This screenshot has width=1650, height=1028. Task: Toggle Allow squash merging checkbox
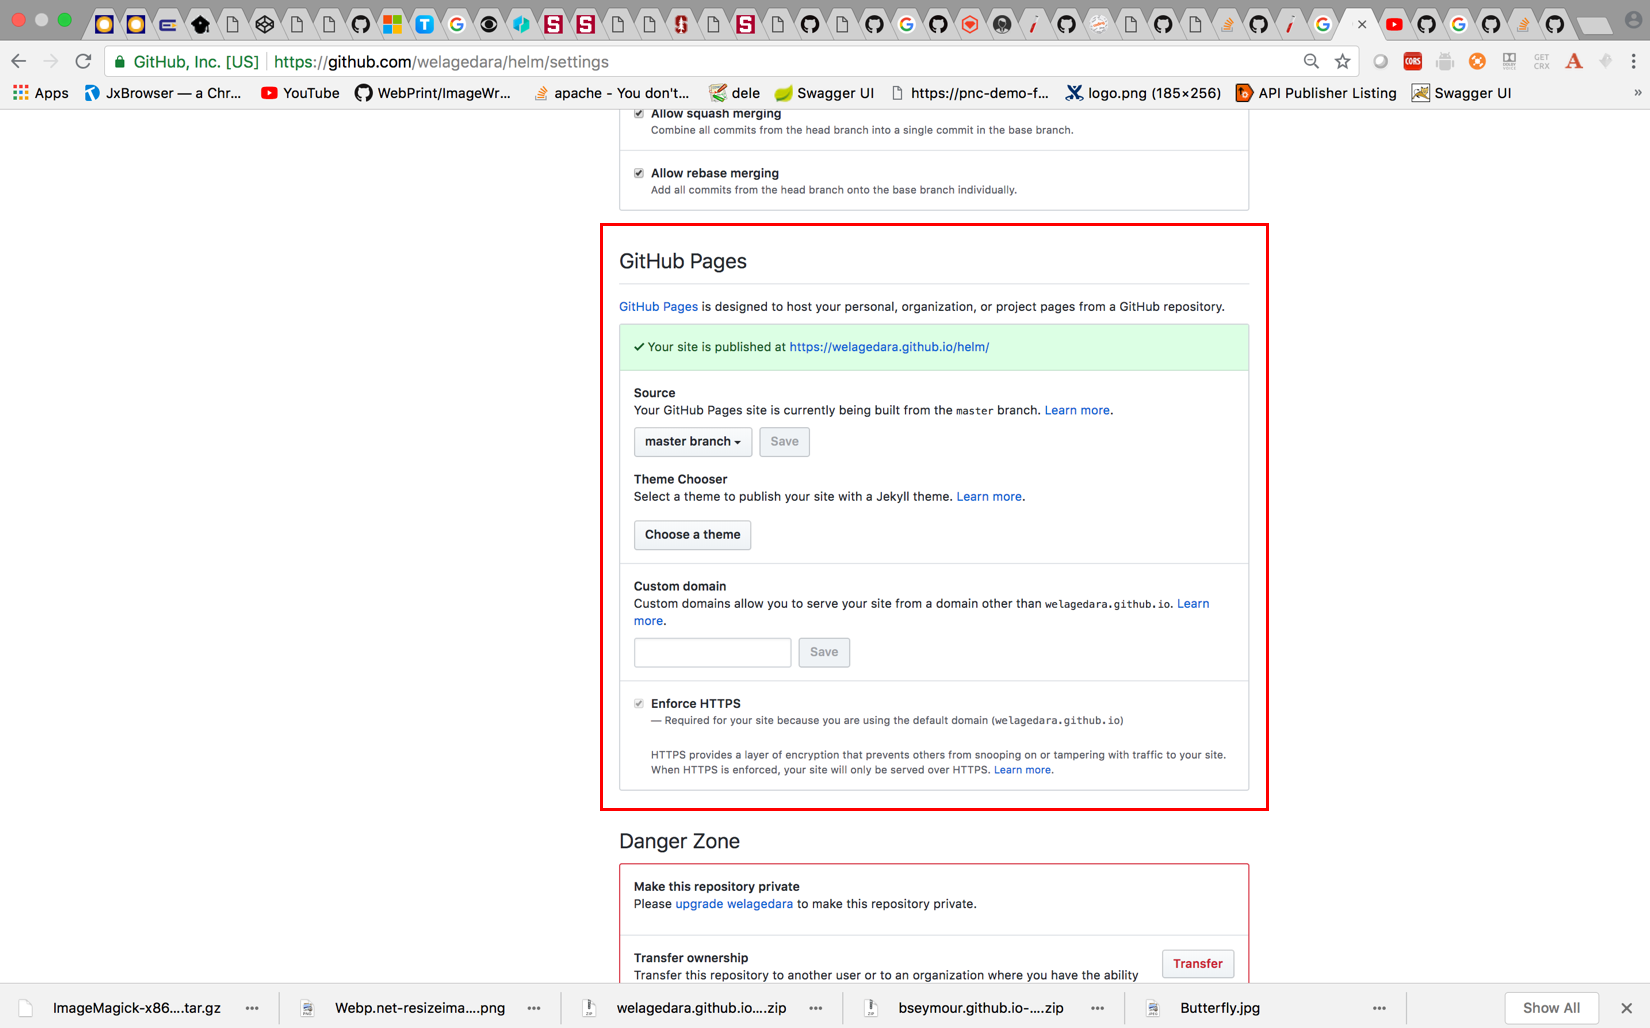coord(639,113)
